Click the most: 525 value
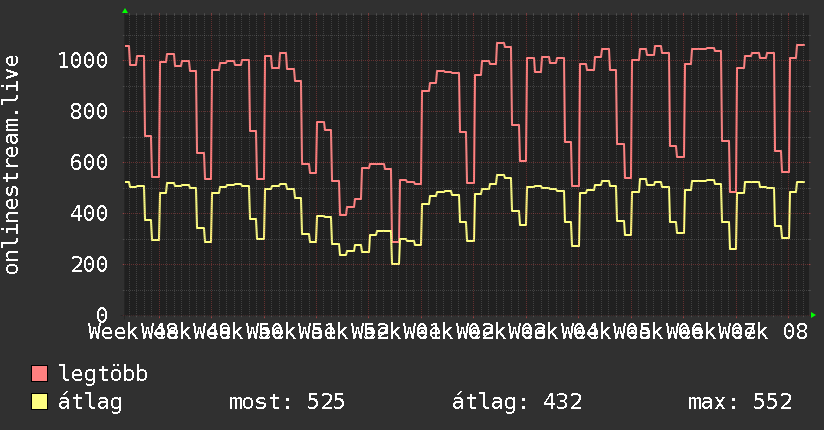This screenshot has width=824, height=430. pyautogui.click(x=287, y=402)
